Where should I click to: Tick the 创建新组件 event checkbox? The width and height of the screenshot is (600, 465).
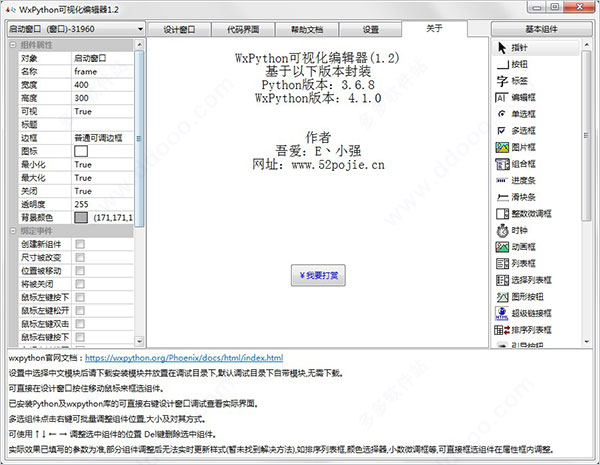[80, 244]
